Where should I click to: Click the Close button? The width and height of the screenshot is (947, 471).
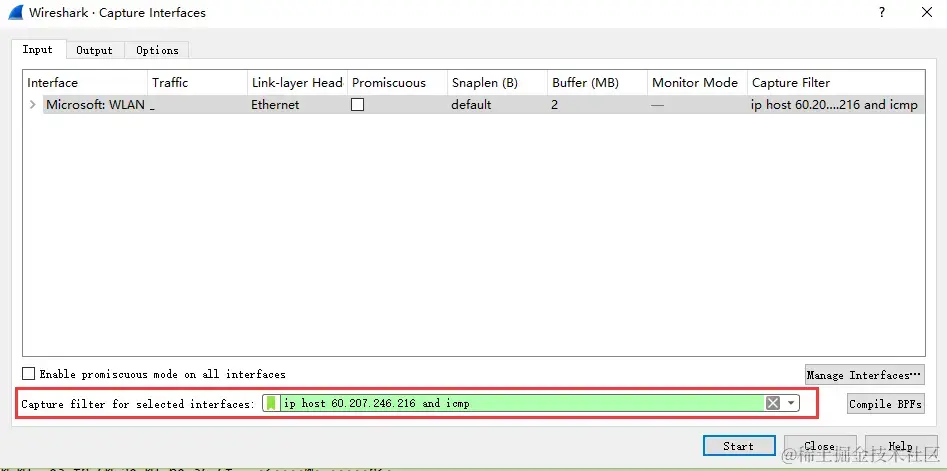click(820, 446)
